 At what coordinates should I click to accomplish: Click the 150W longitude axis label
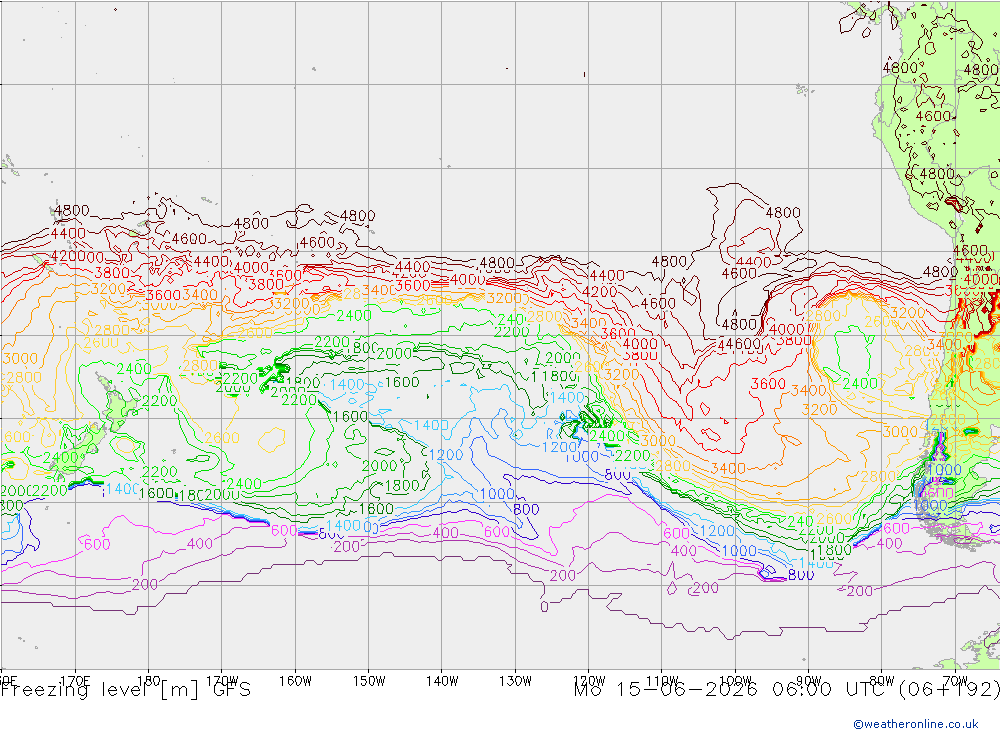pyautogui.click(x=369, y=681)
